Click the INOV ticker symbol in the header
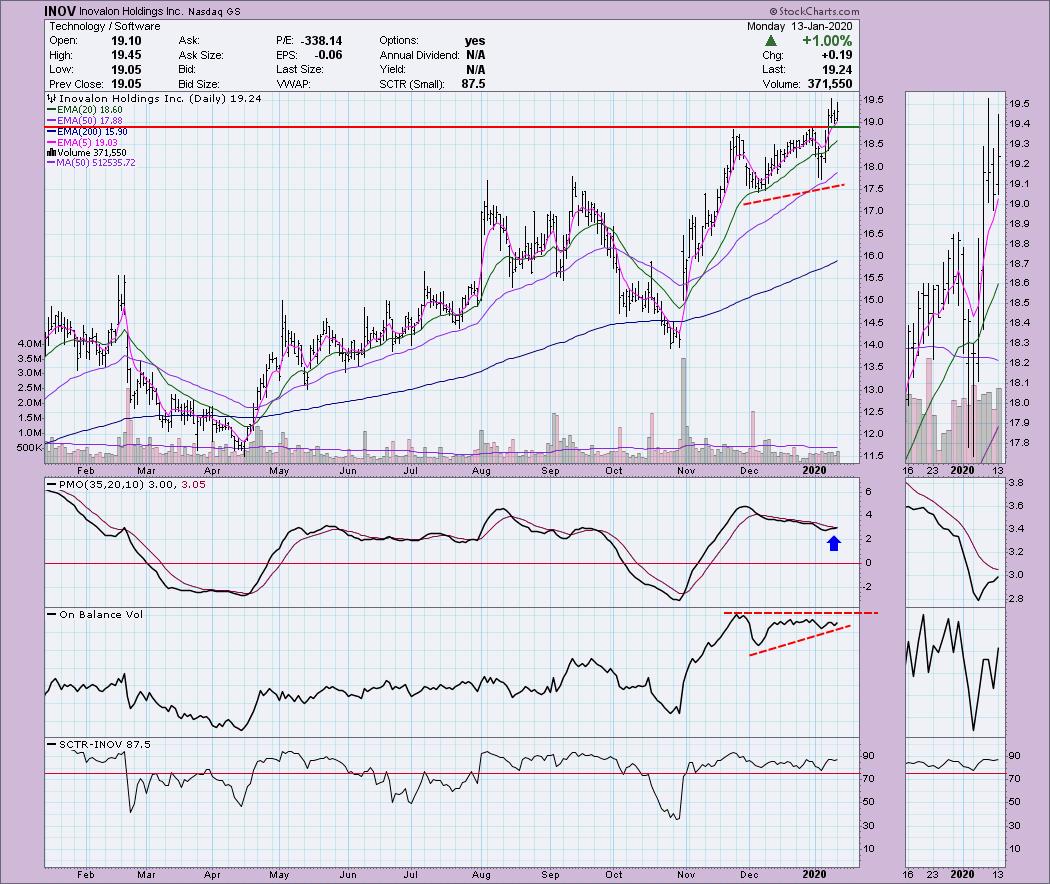 click(60, 11)
